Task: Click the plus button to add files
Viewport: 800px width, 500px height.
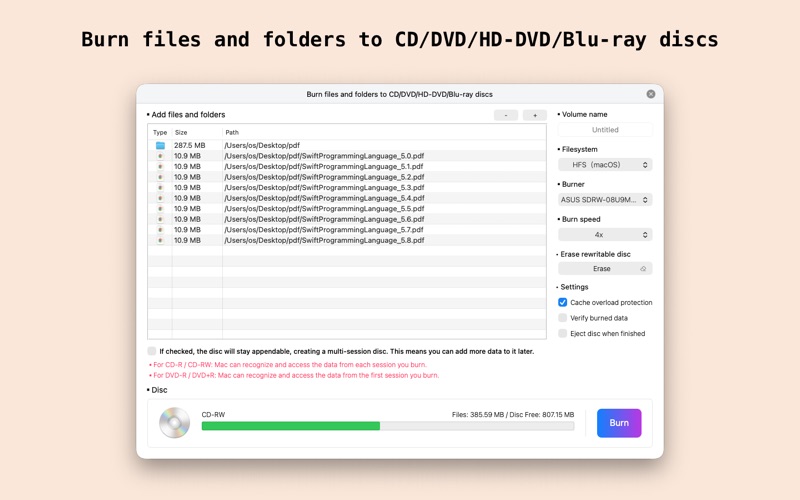Action: point(535,115)
